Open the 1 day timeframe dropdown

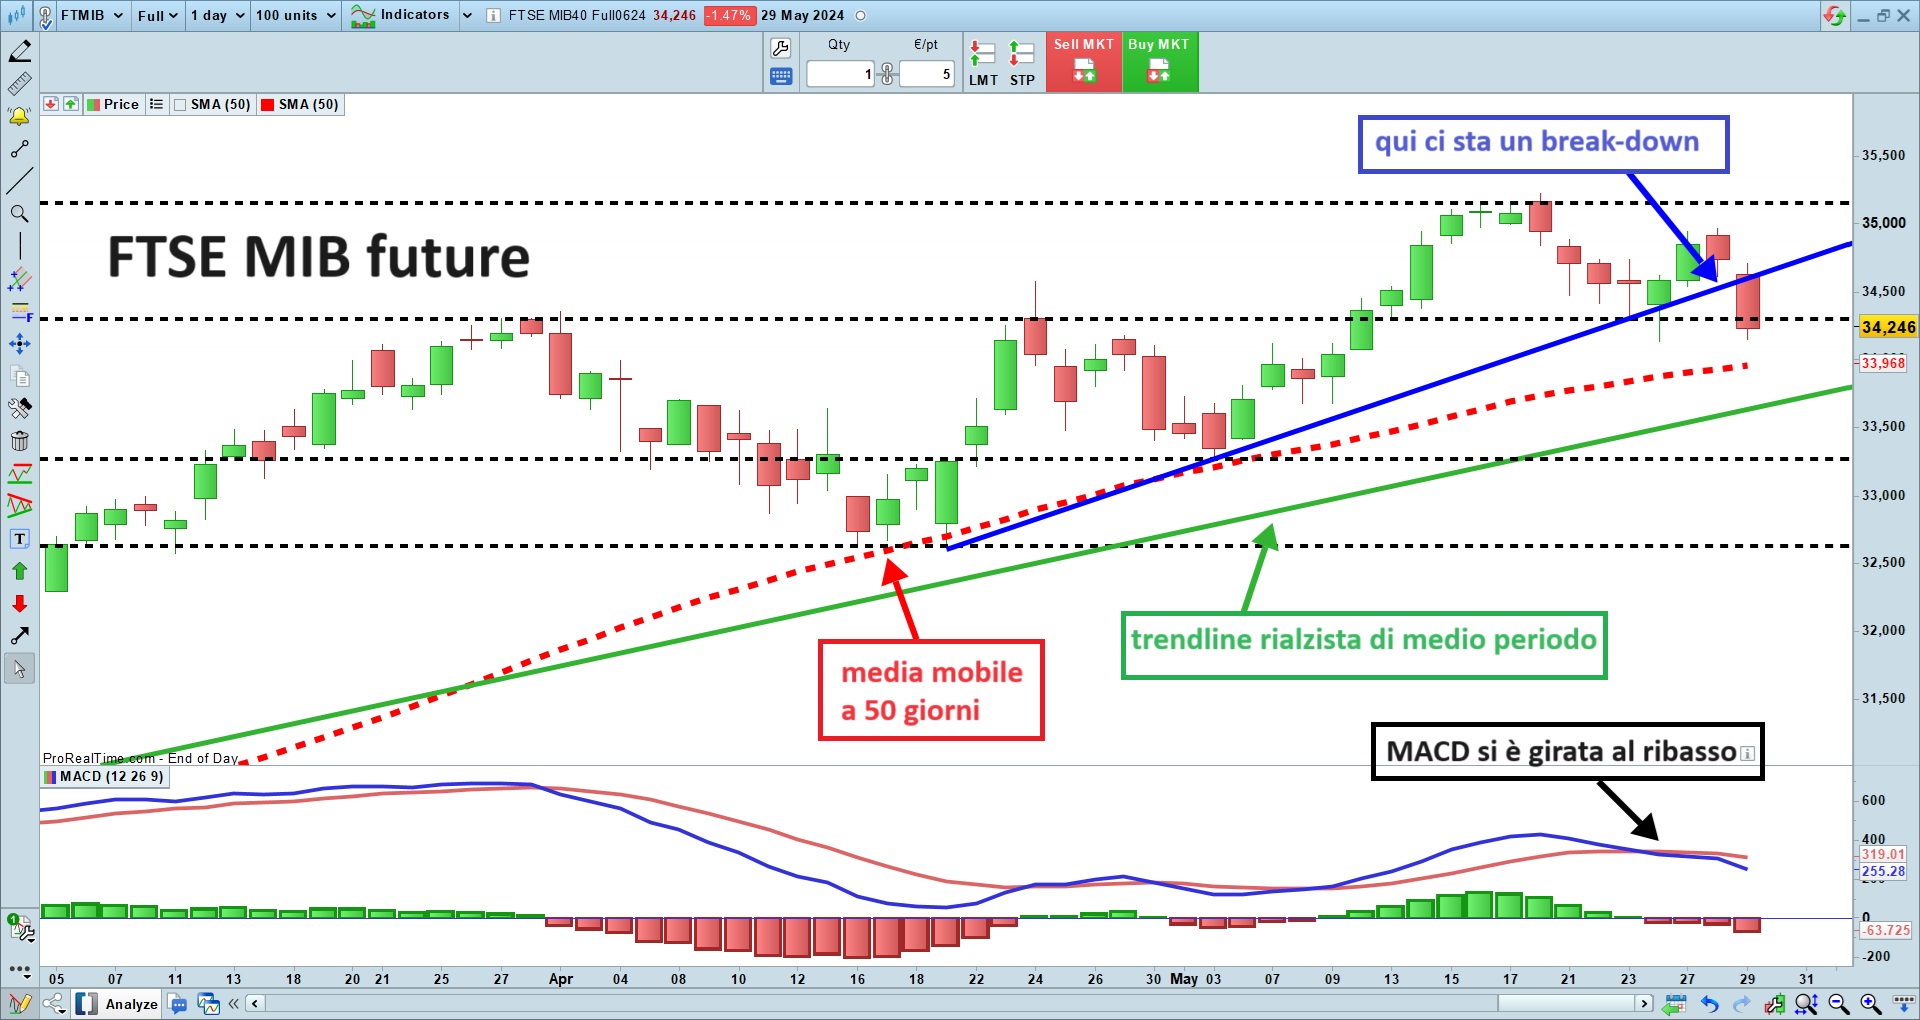(217, 16)
